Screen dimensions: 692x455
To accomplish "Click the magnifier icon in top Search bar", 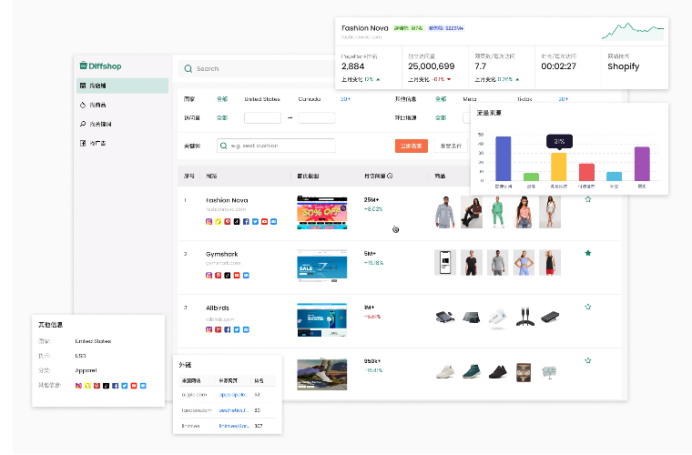I will coord(188,69).
